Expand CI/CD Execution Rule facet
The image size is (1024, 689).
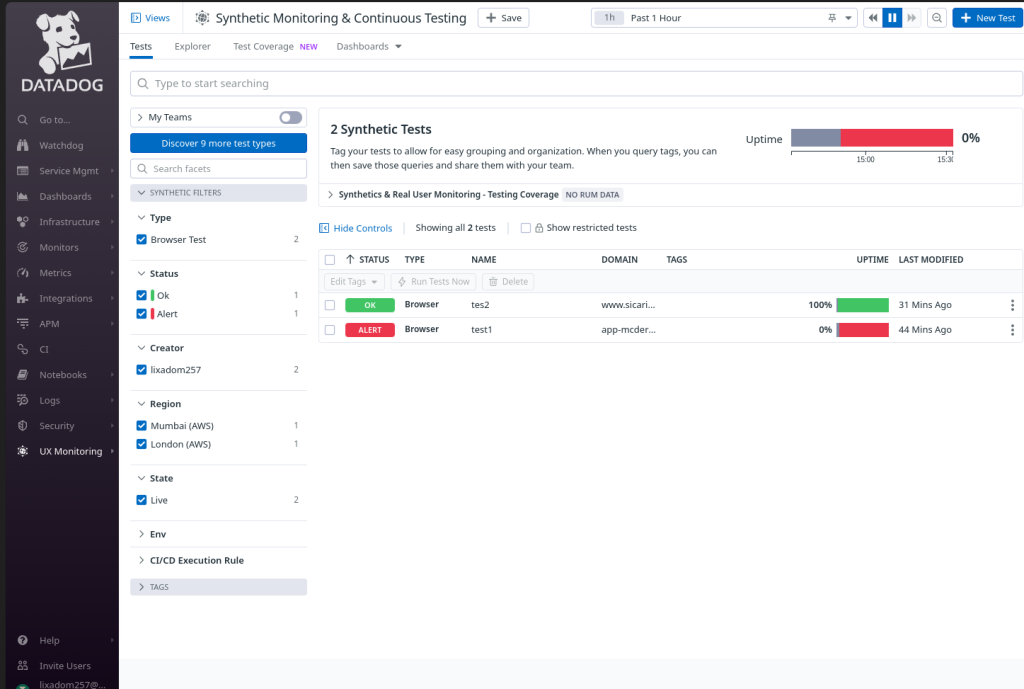pyautogui.click(x=141, y=560)
